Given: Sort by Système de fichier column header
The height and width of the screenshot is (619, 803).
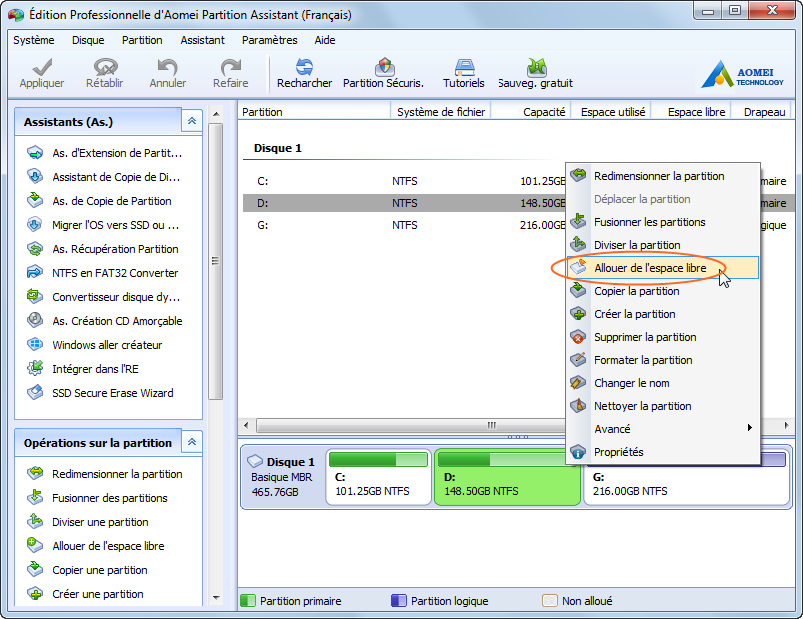Looking at the screenshot, I should click(440, 112).
